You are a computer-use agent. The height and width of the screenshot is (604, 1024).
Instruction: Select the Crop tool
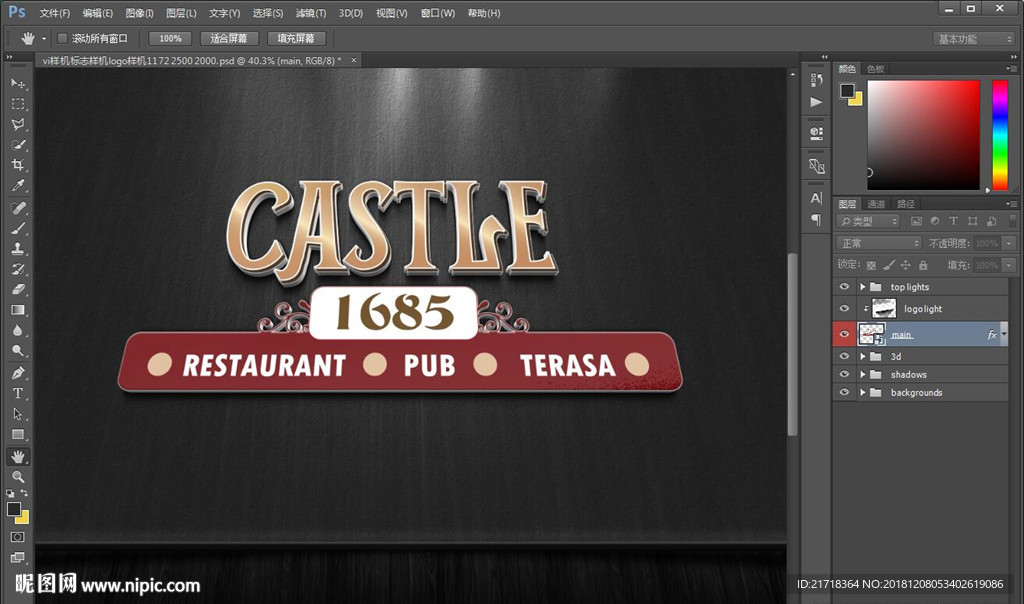tap(18, 166)
